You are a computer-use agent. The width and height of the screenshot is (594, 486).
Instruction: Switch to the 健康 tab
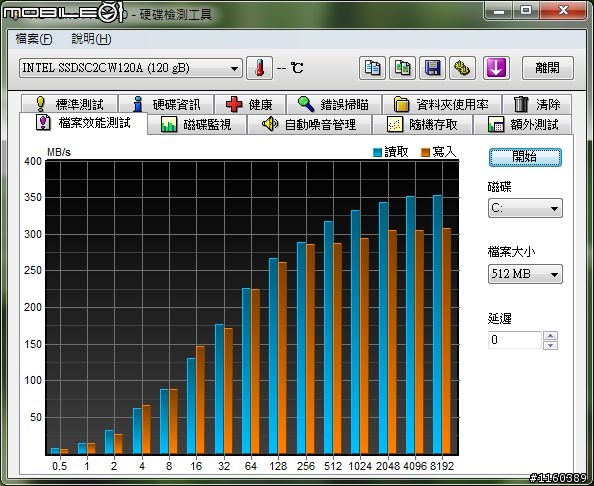tap(250, 104)
